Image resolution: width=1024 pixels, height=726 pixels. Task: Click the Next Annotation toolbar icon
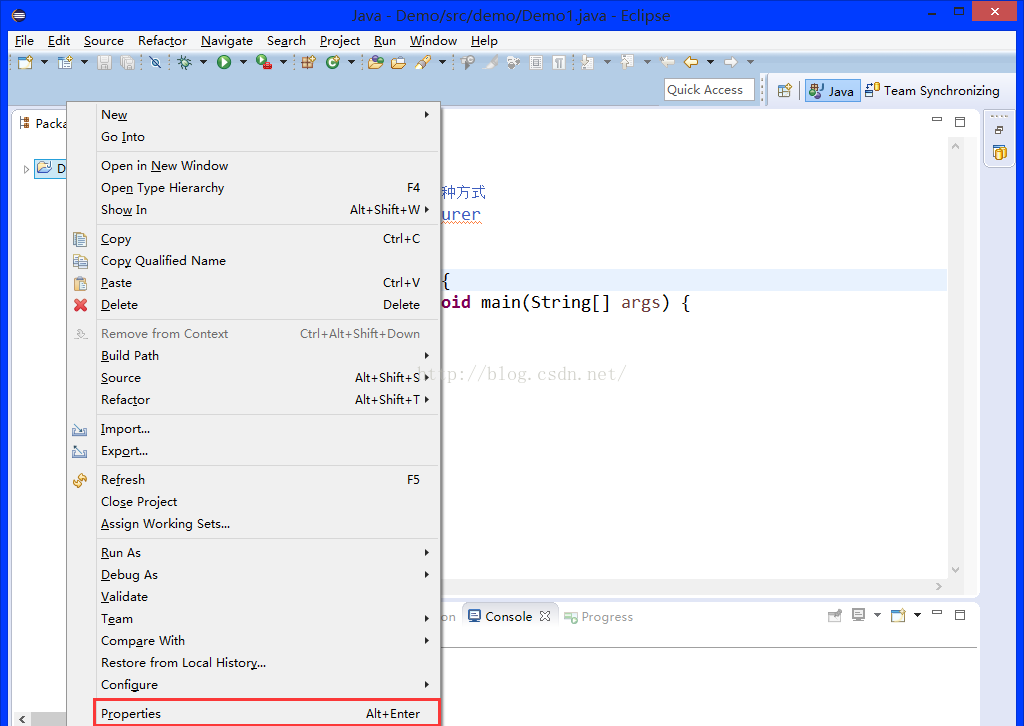[x=588, y=62]
